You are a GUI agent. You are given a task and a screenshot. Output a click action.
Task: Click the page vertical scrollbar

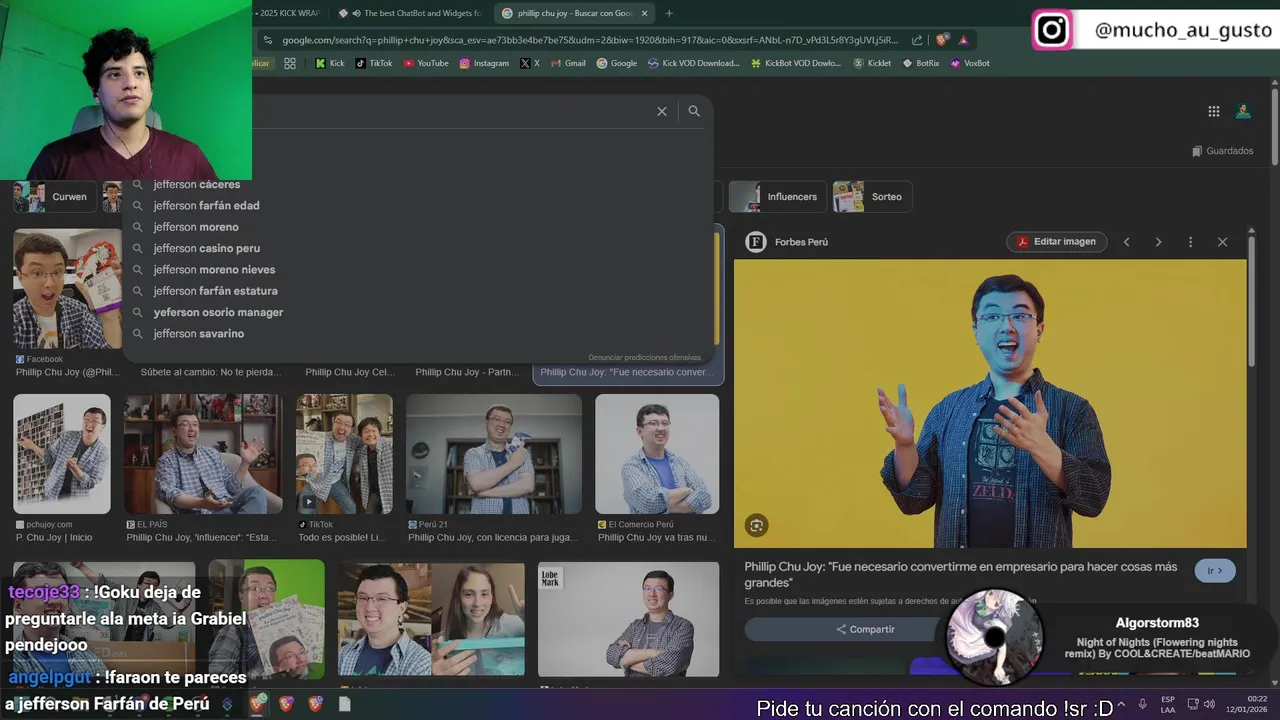click(1275, 125)
